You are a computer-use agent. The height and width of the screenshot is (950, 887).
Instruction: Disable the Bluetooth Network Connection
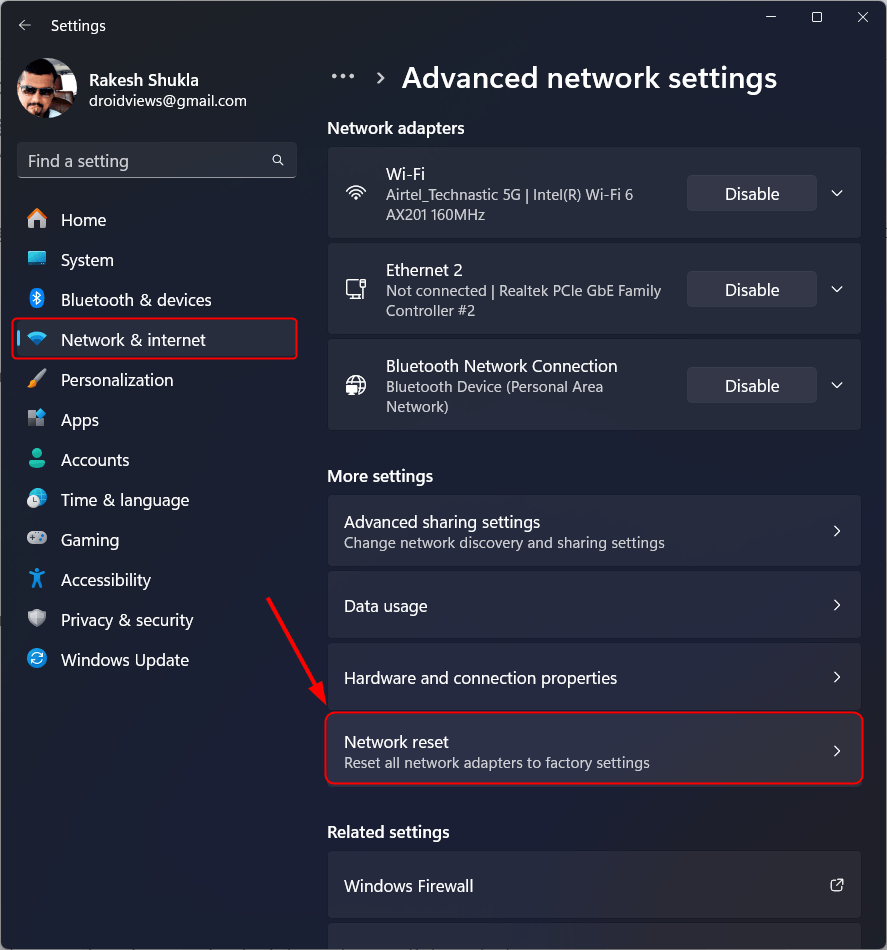point(751,386)
